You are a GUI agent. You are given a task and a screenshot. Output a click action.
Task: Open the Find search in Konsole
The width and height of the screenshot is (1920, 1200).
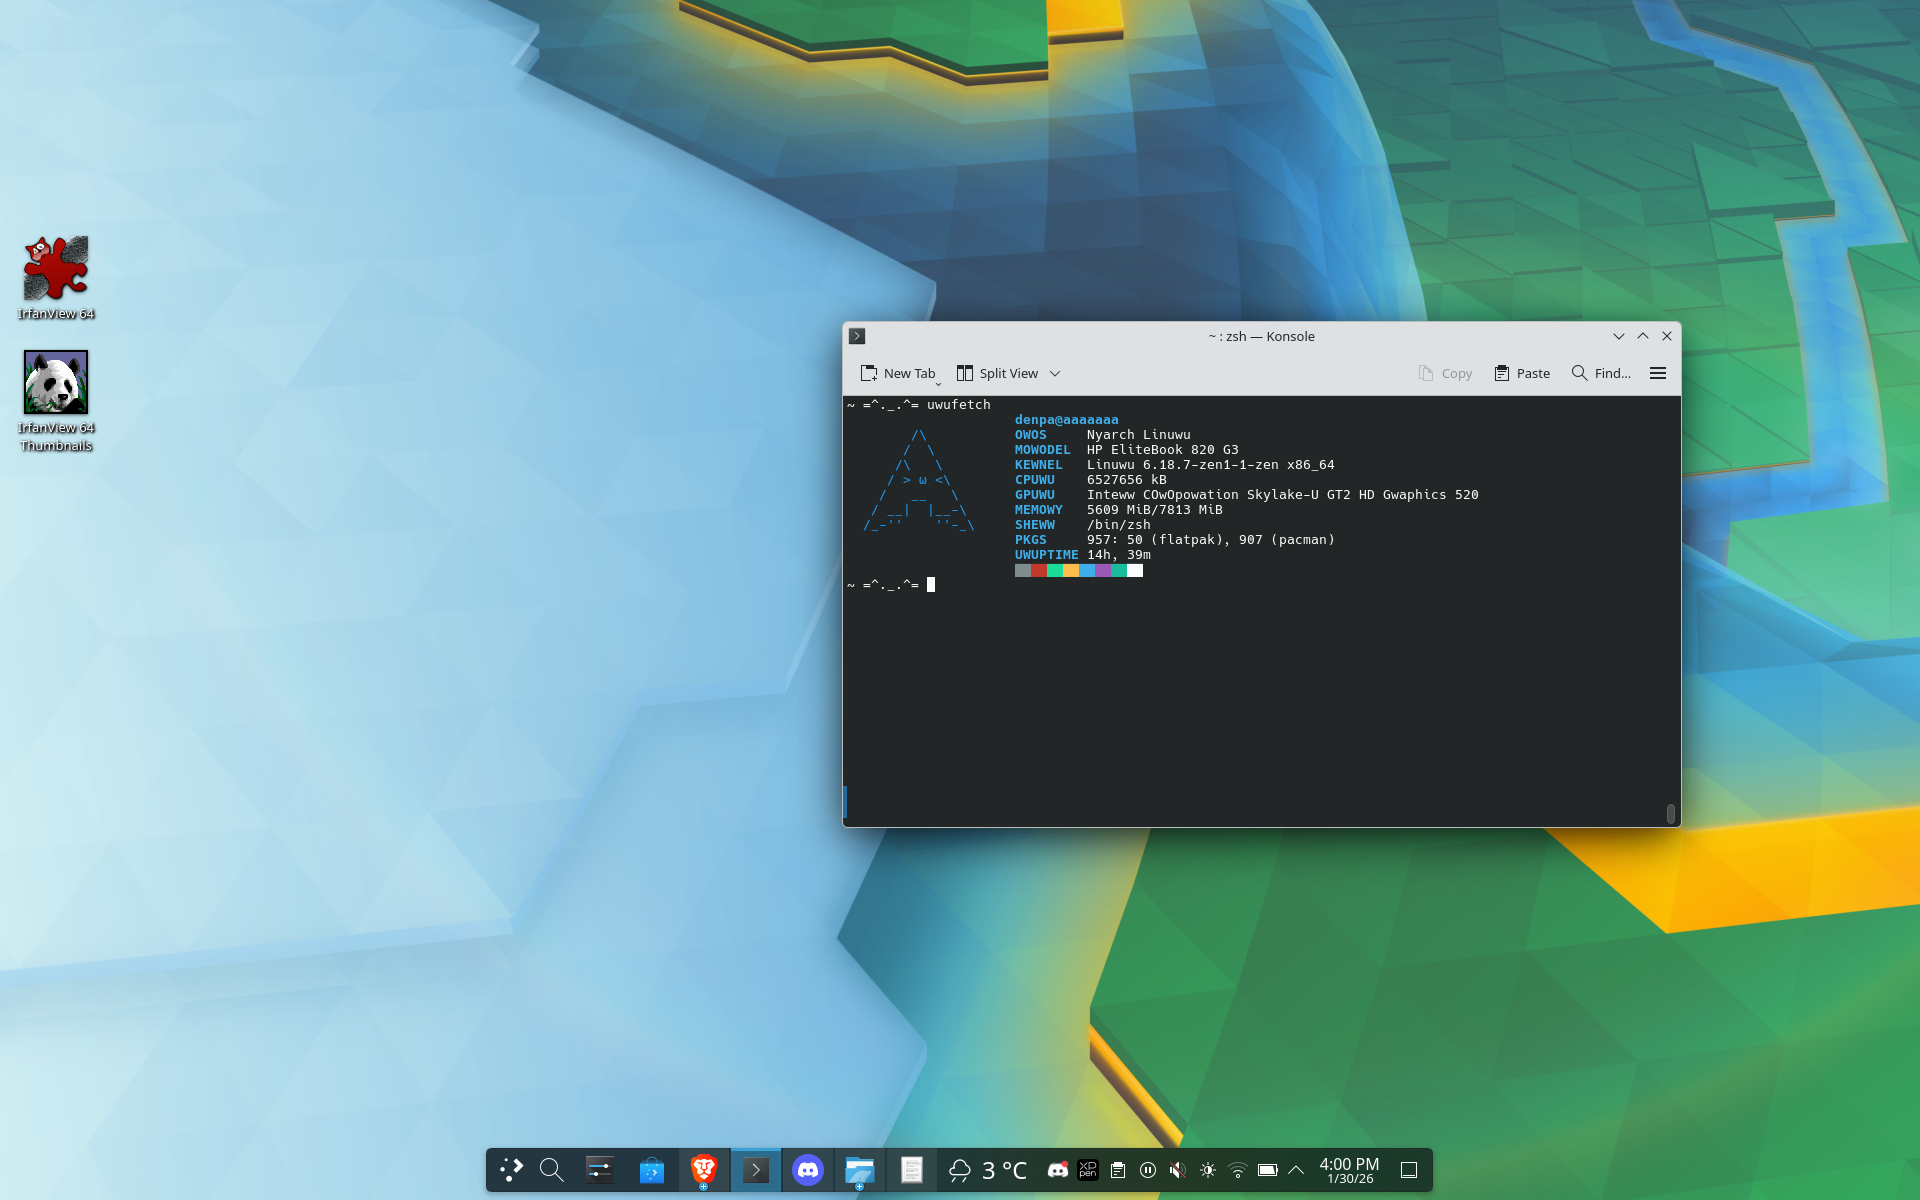(1601, 373)
